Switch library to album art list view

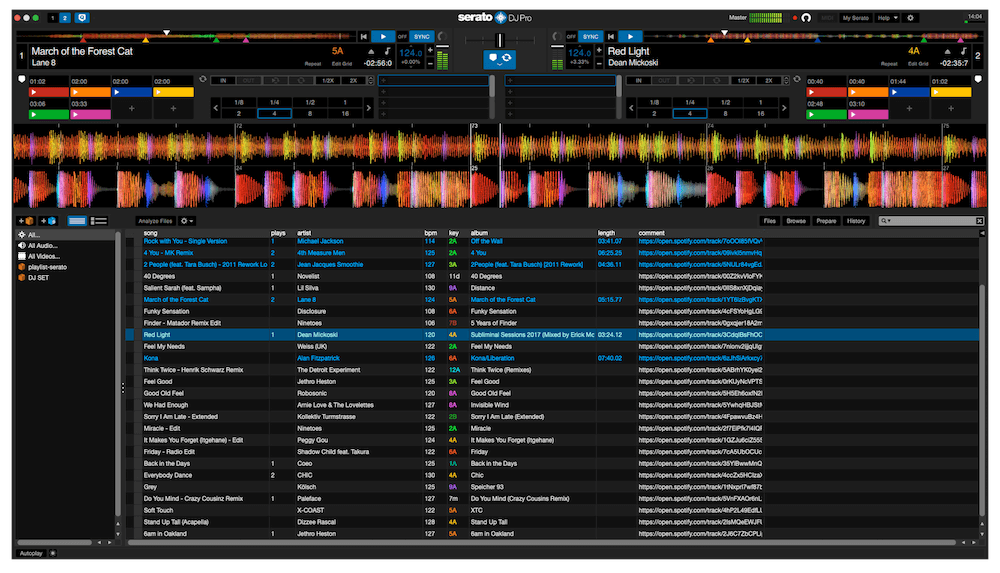(x=99, y=221)
